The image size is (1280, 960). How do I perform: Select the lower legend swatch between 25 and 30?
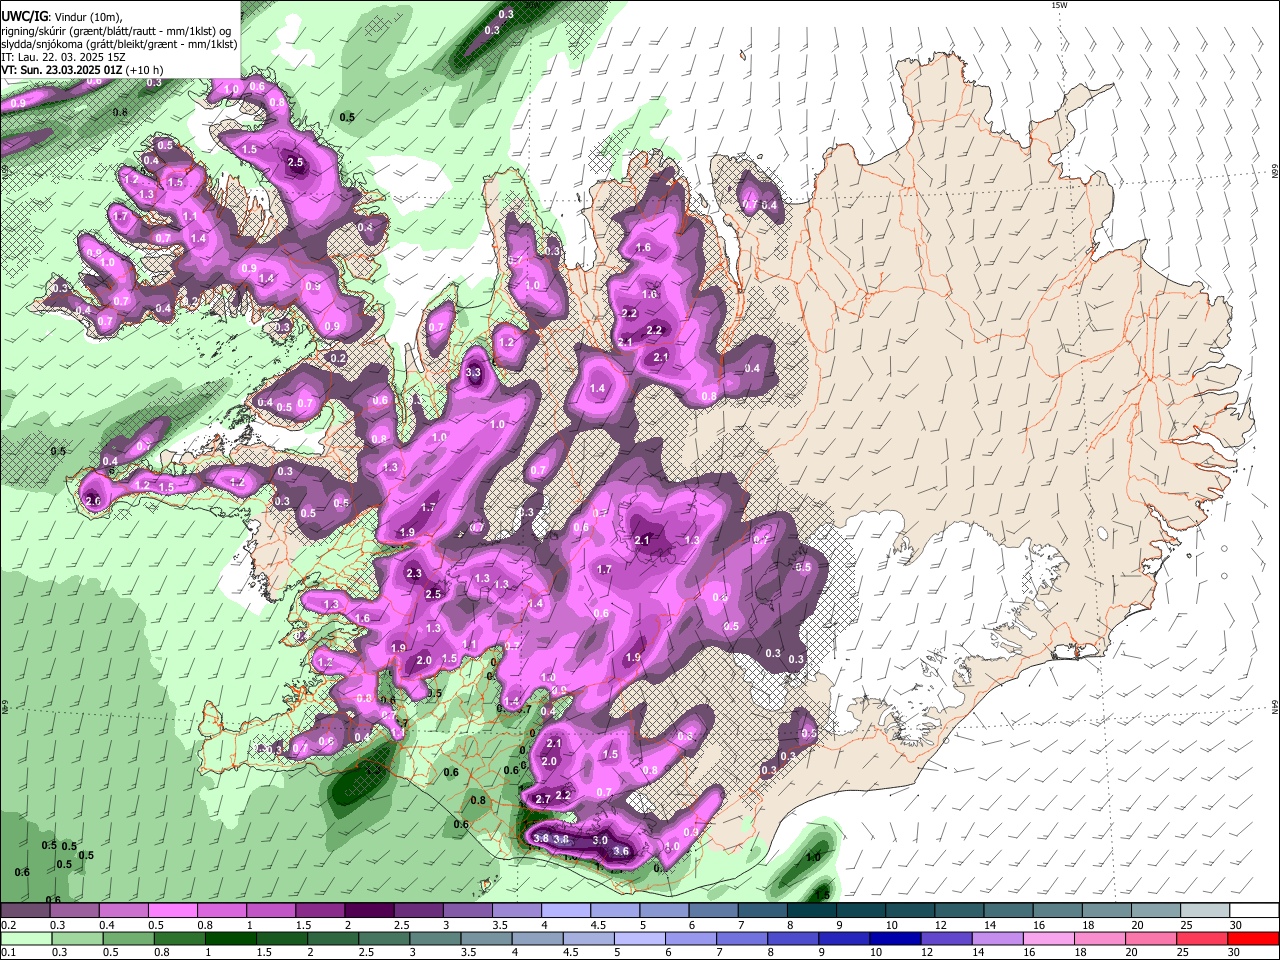tap(1204, 938)
